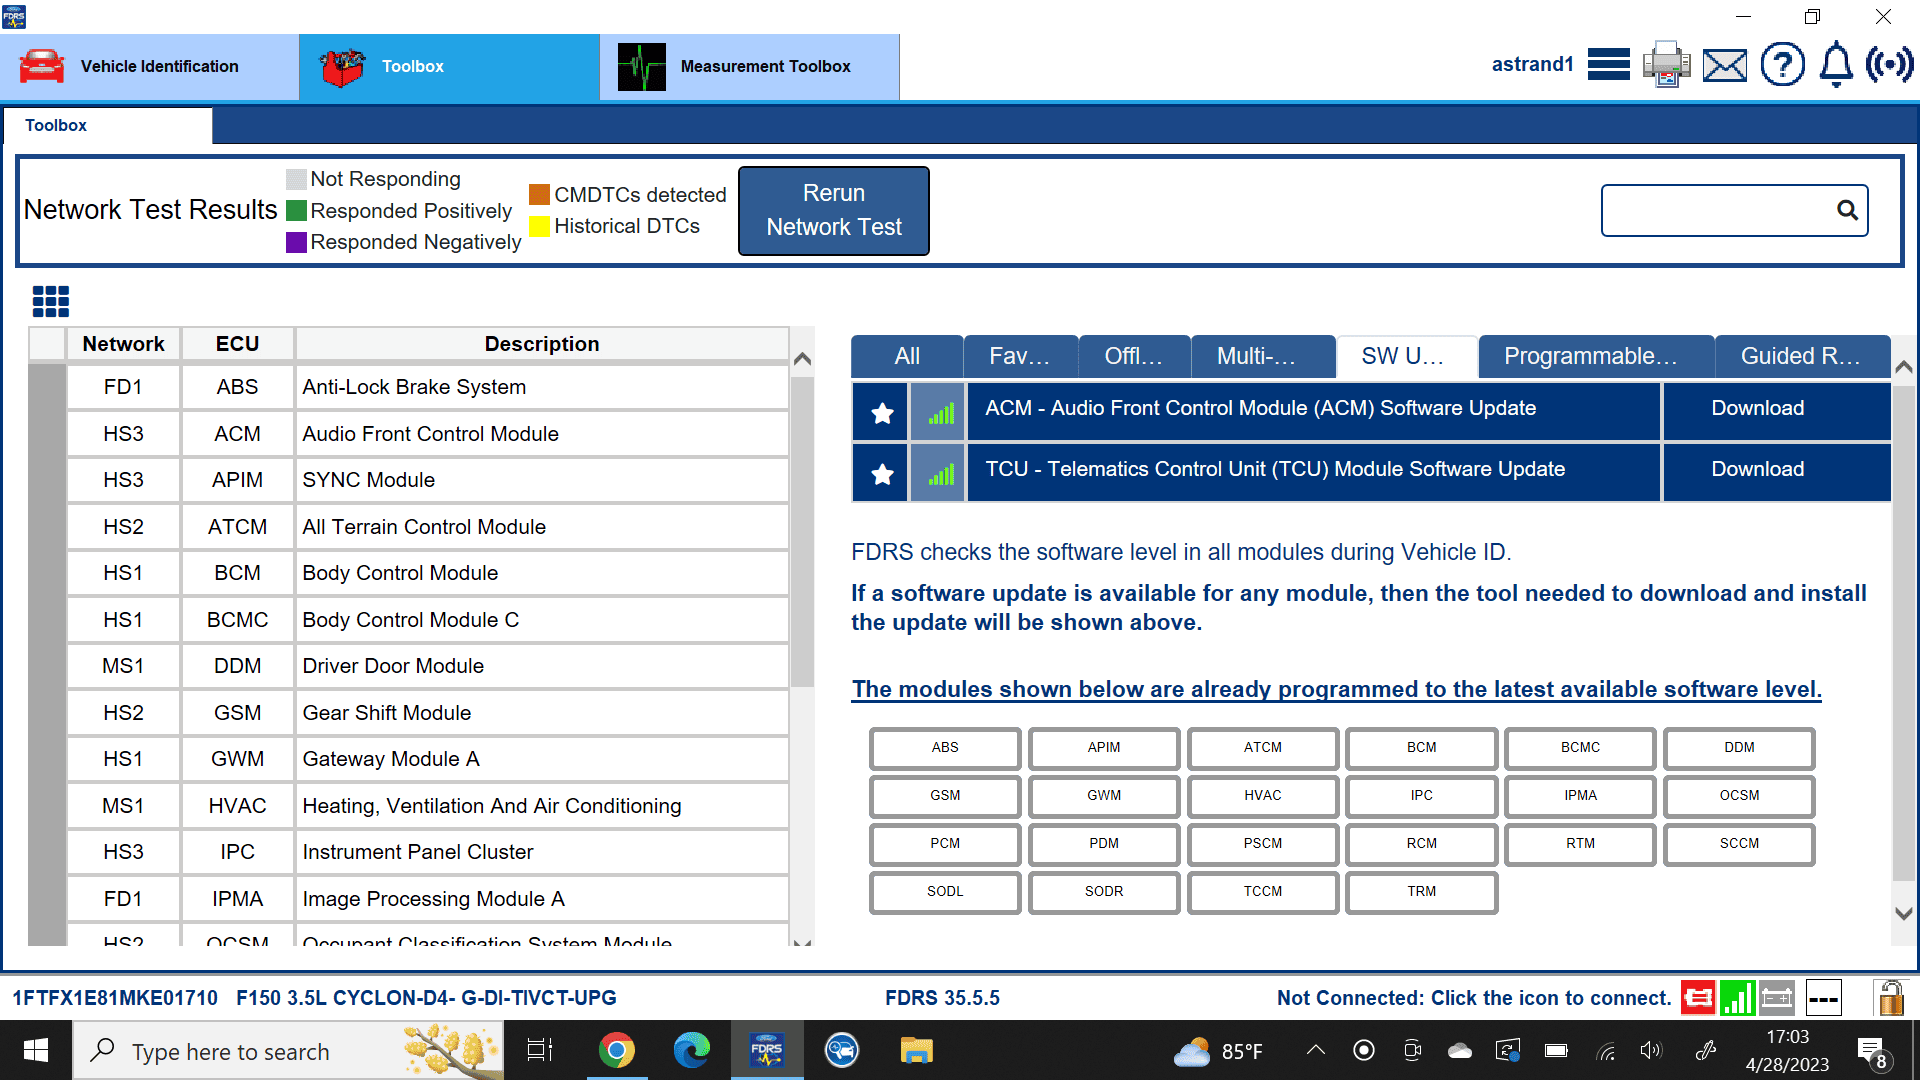This screenshot has width=1920, height=1080.
Task: Sort by Description column header
Action: (542, 344)
